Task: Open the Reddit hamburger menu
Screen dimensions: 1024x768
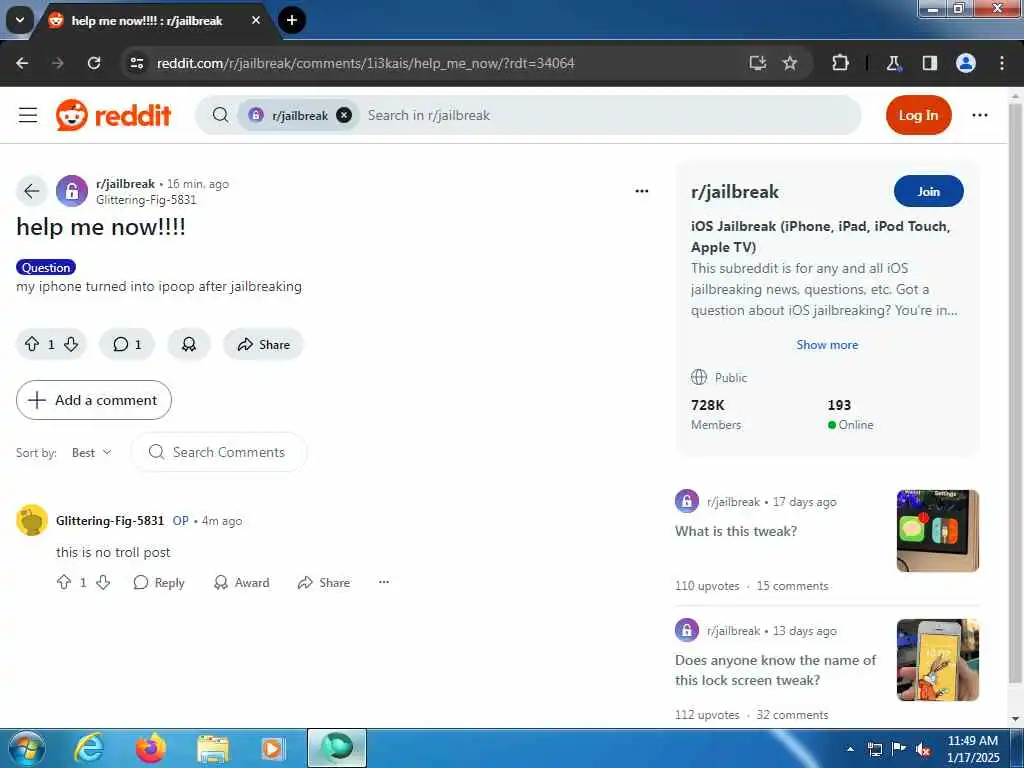Action: (x=27, y=116)
